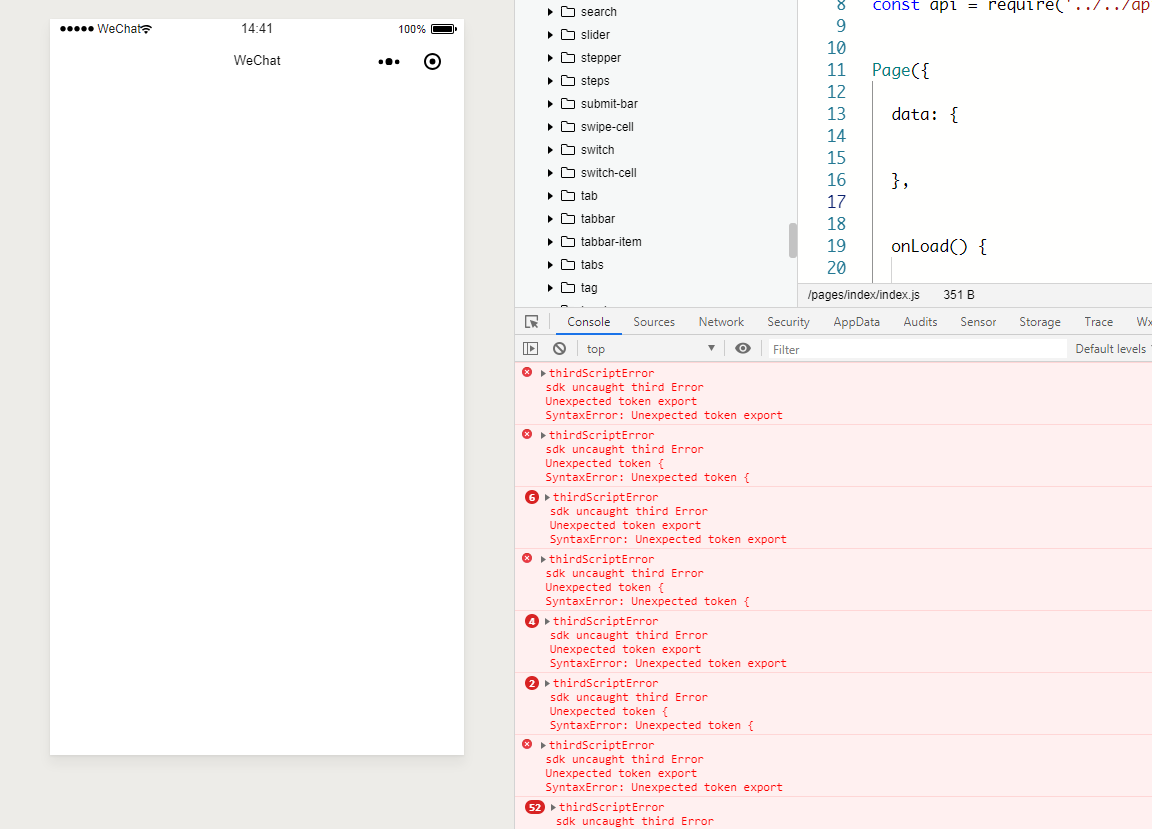Select the tabs folder icon
This screenshot has width=1152, height=829.
click(568, 264)
